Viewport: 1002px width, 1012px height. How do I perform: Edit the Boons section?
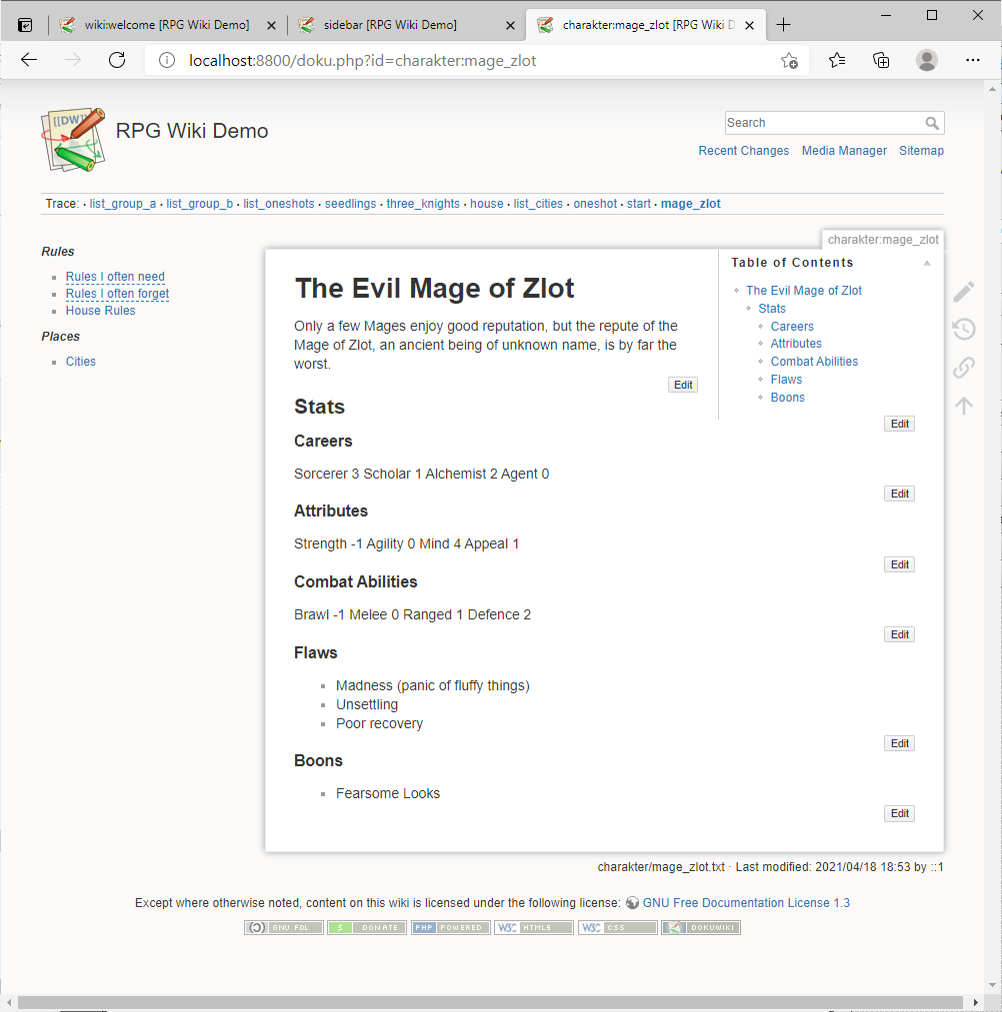(899, 814)
